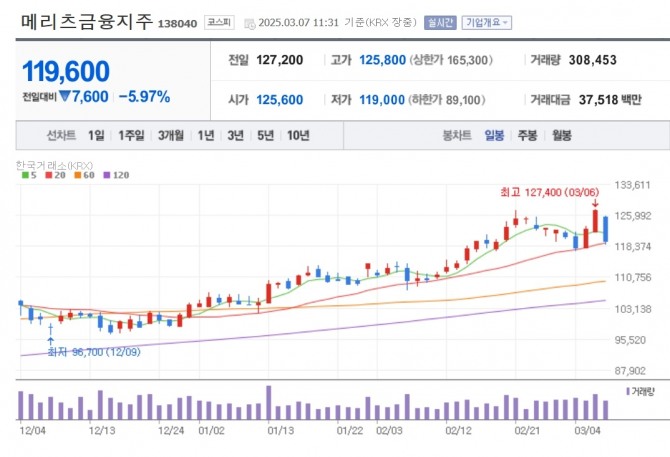Click the purple 거래량 volume legend marker
The image size is (670, 457).
pyautogui.click(x=628, y=391)
